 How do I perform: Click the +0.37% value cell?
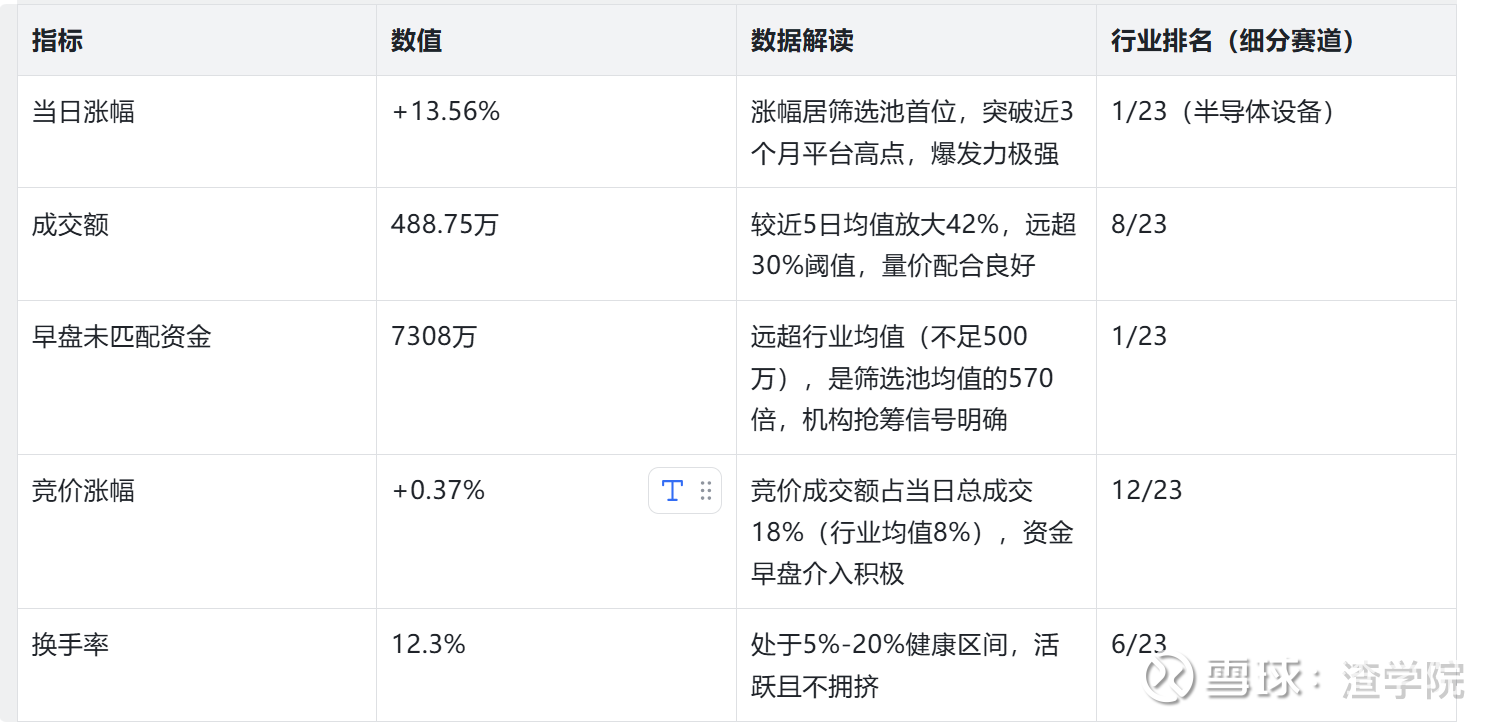click(438, 490)
